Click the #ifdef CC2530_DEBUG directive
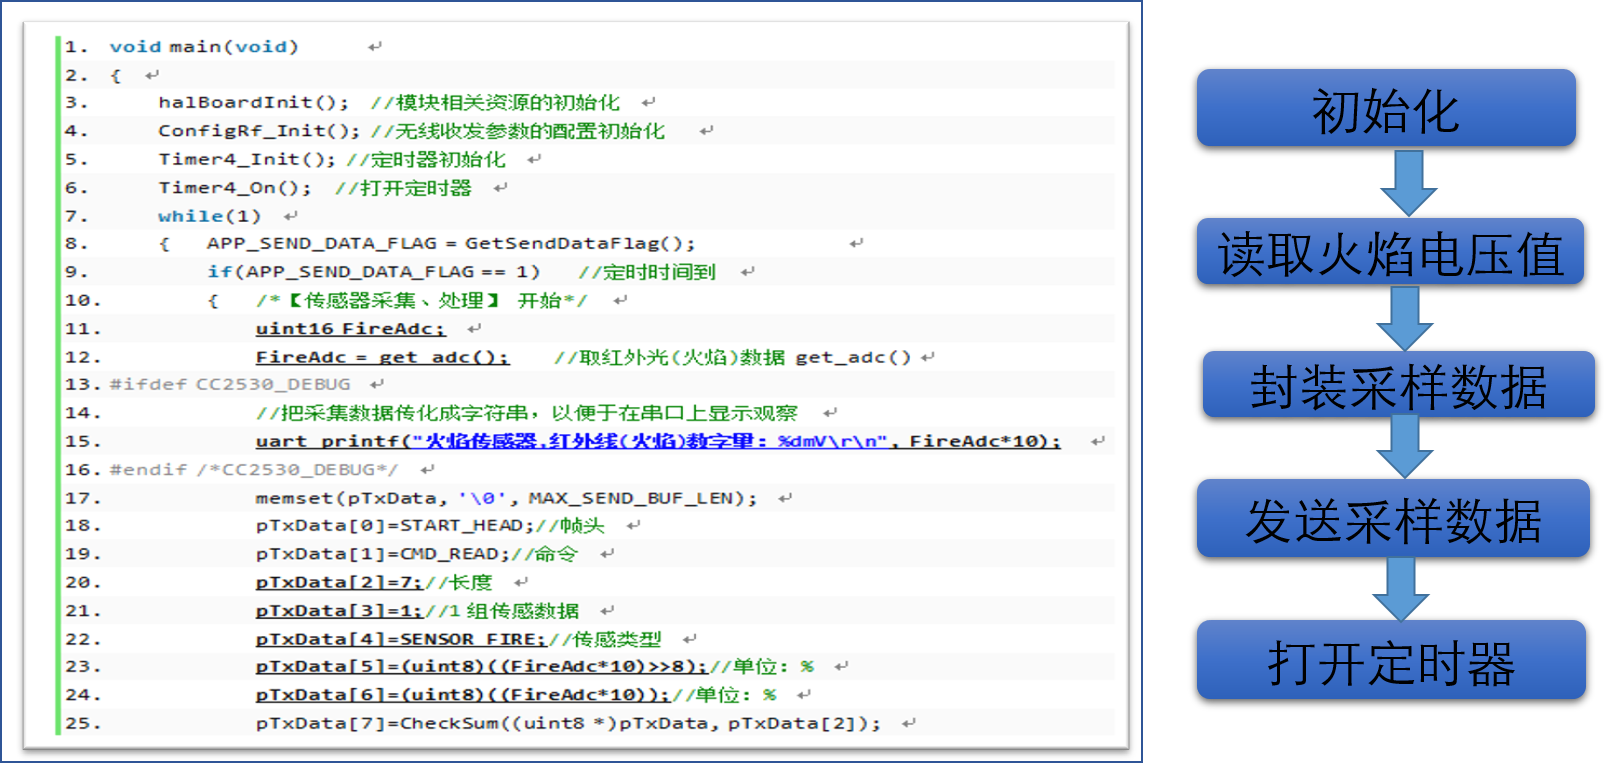The width and height of the screenshot is (1605, 764). tap(230, 384)
